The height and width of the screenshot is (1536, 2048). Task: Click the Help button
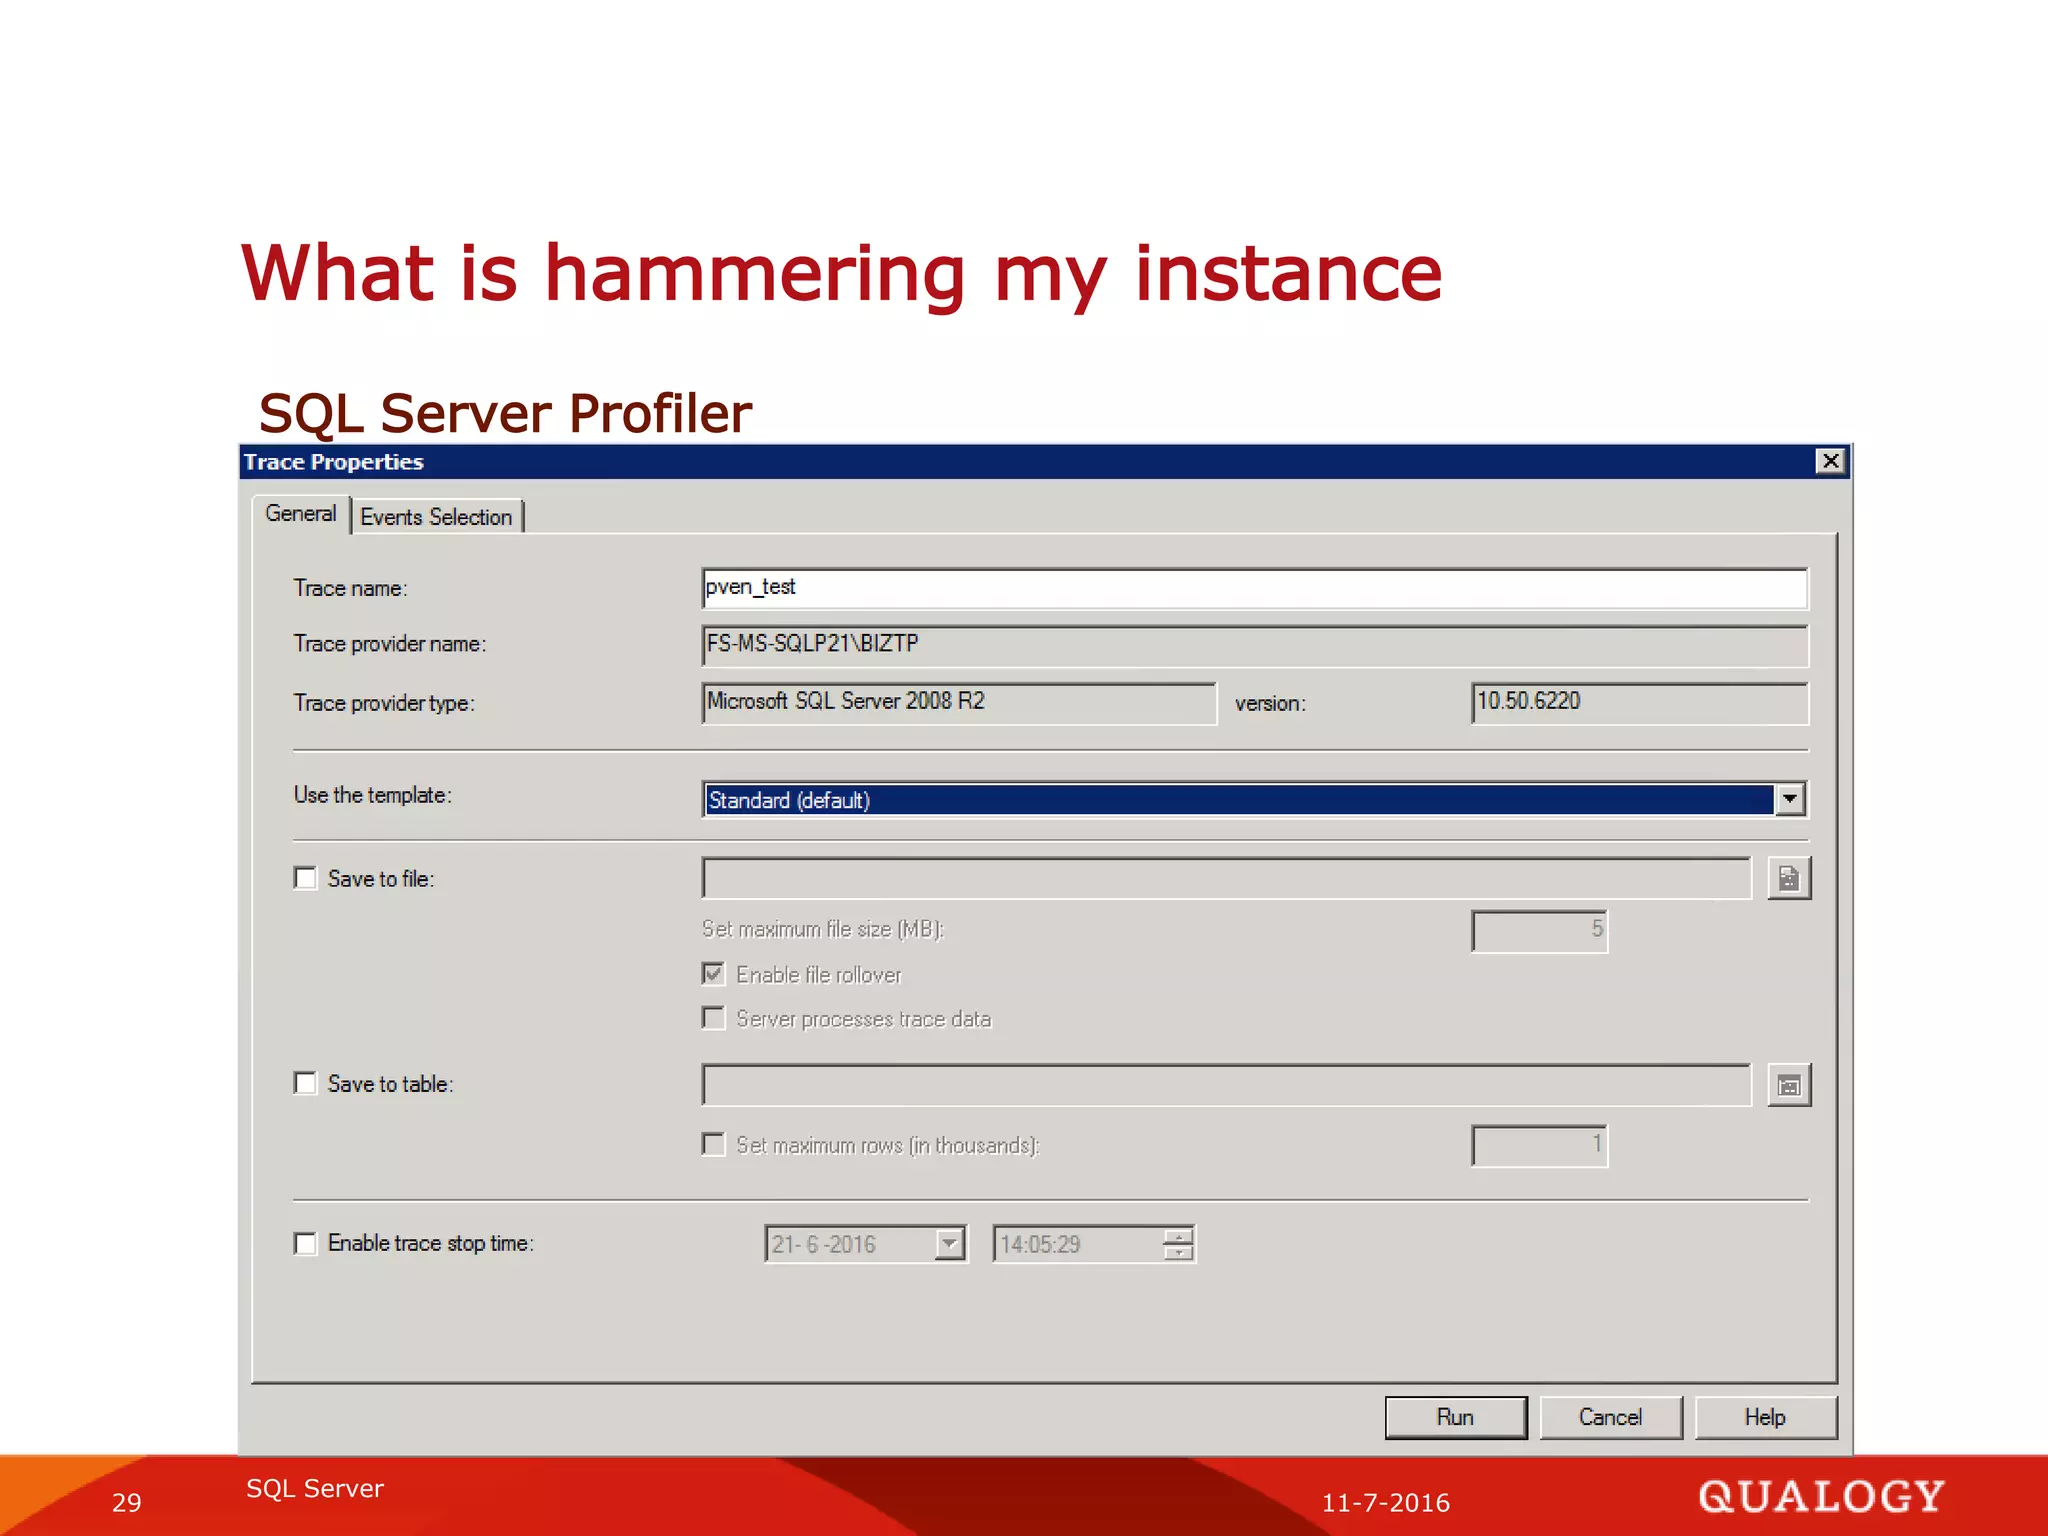coord(1765,1417)
